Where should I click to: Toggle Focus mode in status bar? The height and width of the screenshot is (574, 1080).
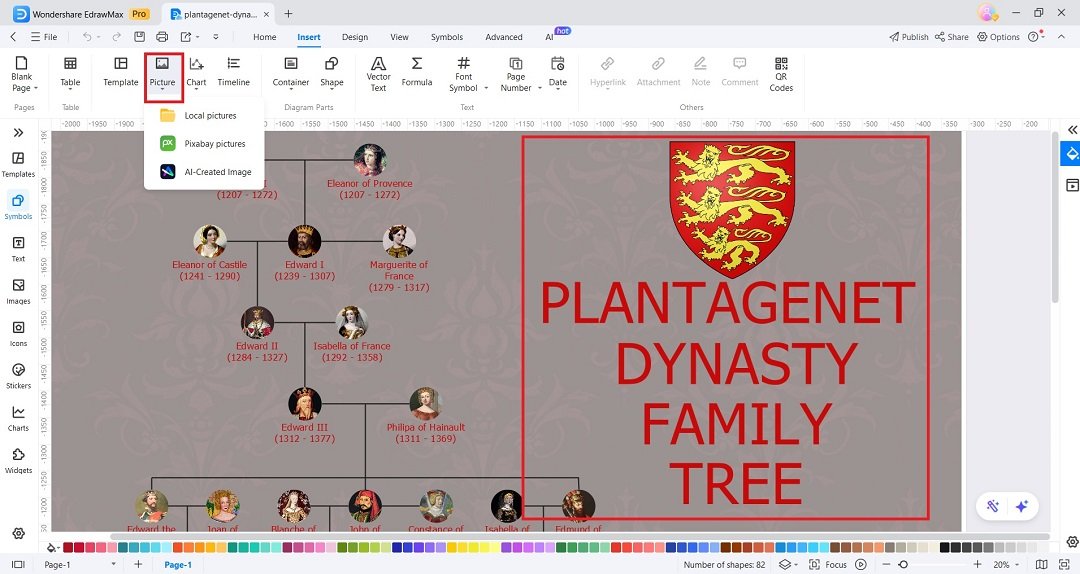tap(827, 564)
